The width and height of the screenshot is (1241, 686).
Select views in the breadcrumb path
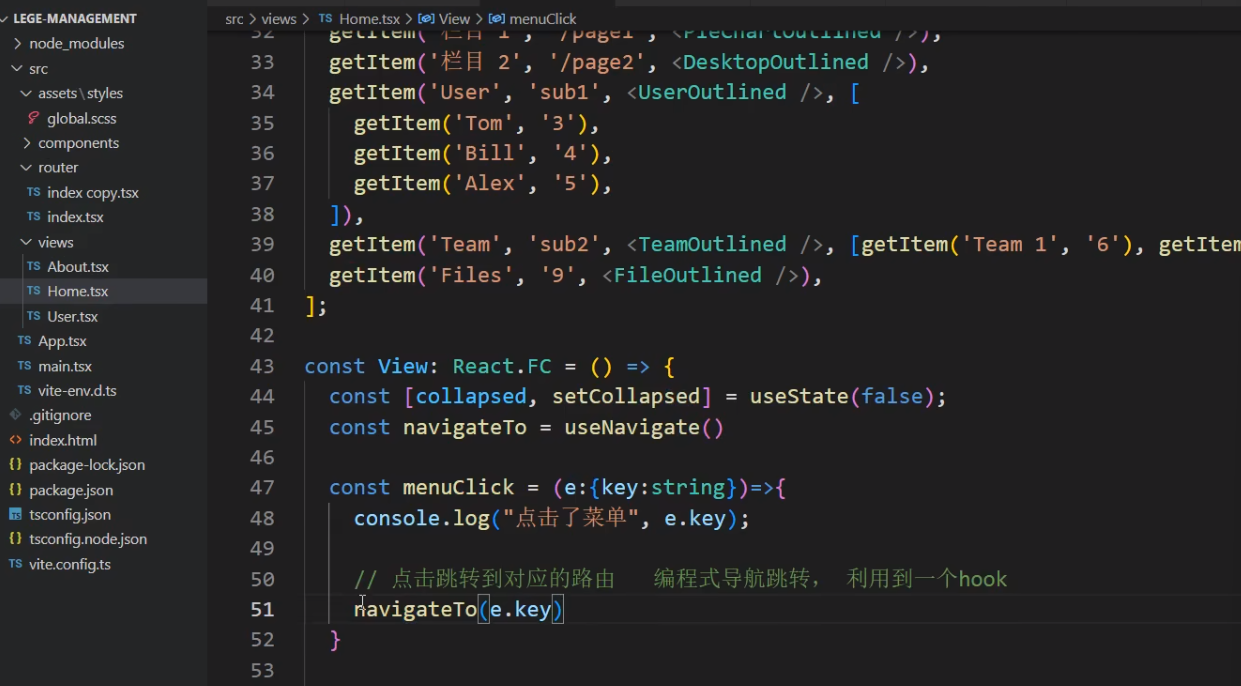(x=279, y=19)
